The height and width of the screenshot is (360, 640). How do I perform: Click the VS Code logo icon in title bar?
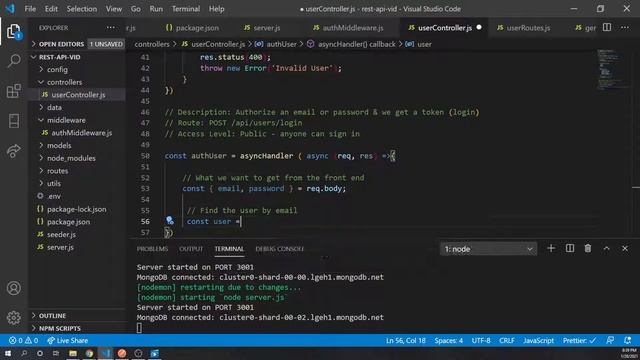[x=10, y=9]
